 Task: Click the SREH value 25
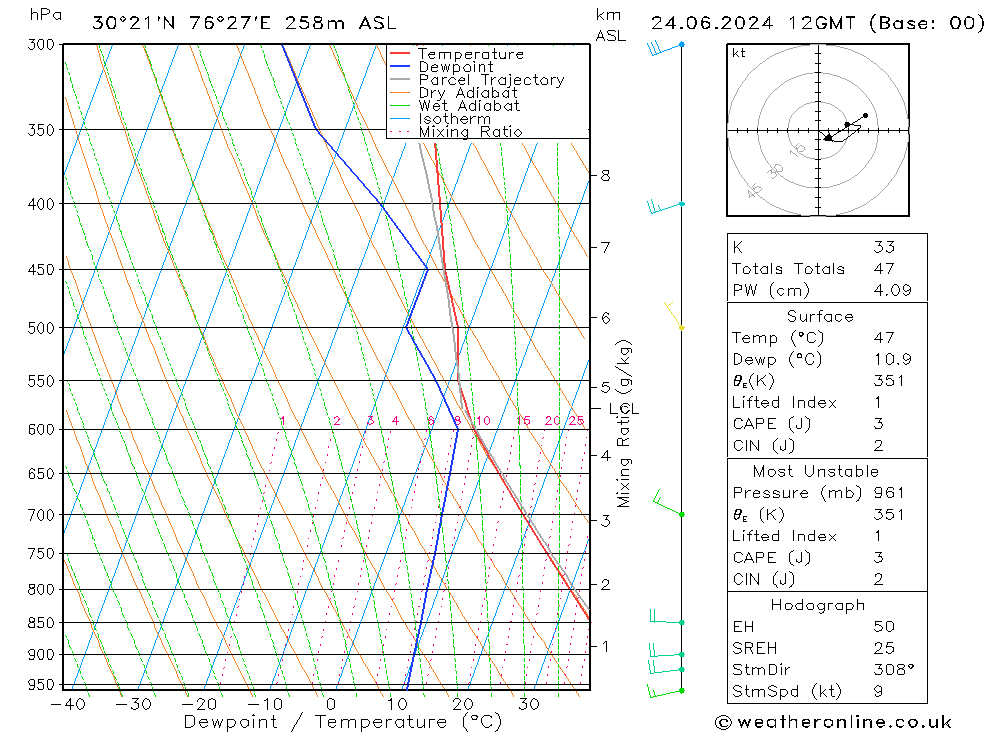coord(885,648)
